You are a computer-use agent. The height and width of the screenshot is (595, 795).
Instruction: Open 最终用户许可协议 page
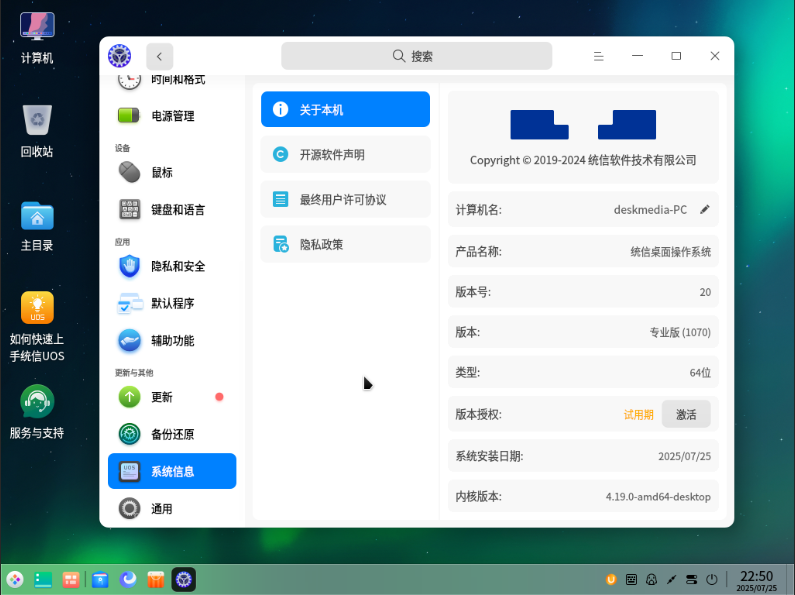click(345, 199)
